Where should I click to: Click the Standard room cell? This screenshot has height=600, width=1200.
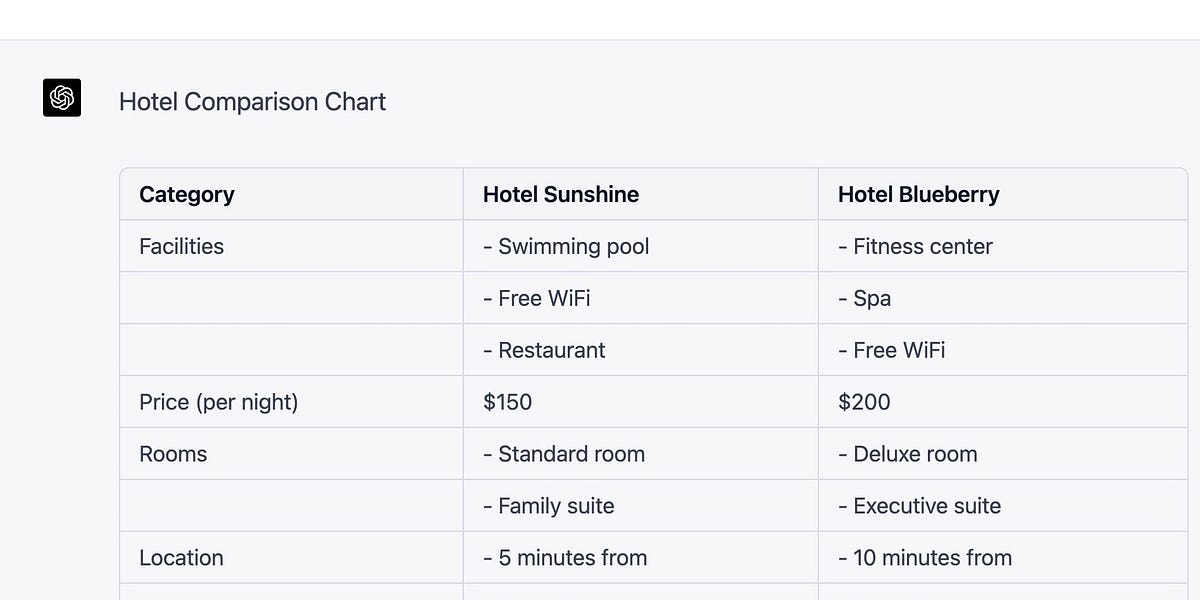(x=564, y=454)
